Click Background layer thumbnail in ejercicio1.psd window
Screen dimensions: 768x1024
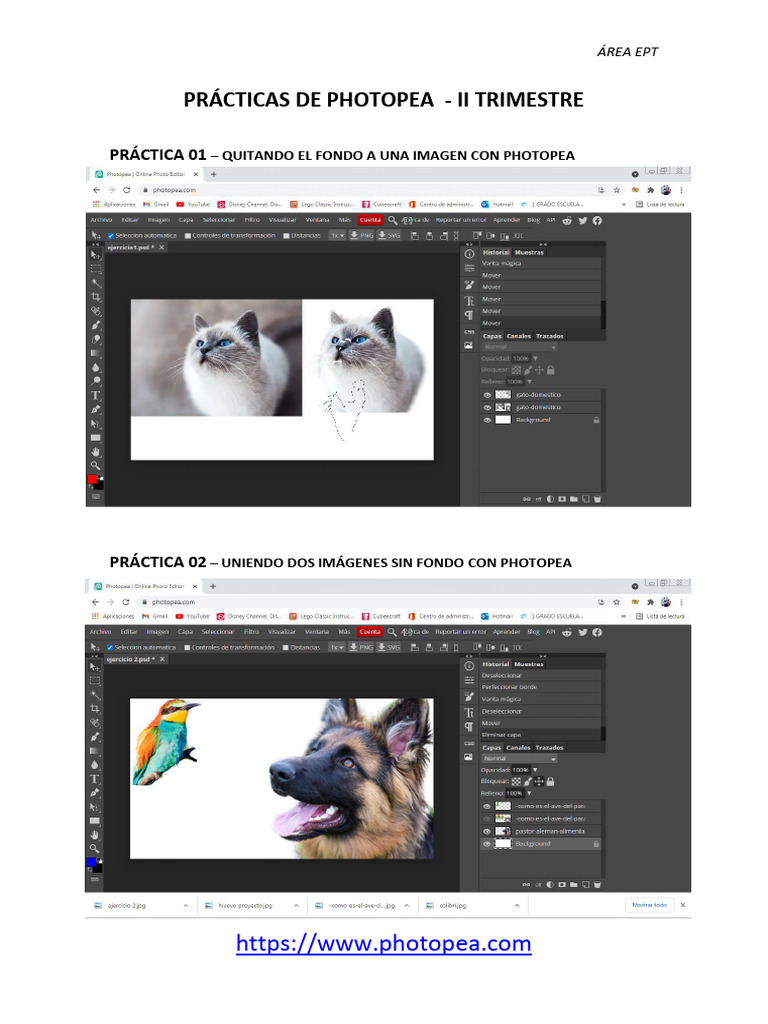click(x=503, y=421)
